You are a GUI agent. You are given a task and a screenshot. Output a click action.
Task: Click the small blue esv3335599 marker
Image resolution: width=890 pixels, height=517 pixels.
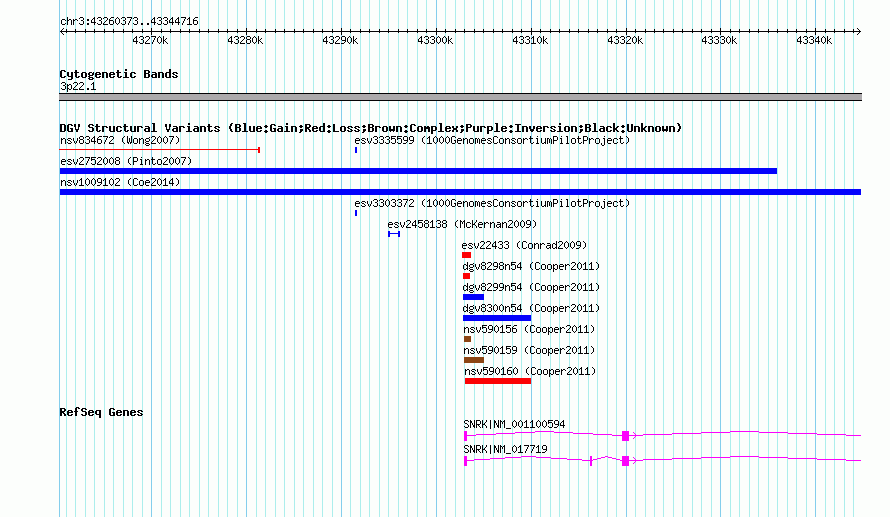click(356, 150)
